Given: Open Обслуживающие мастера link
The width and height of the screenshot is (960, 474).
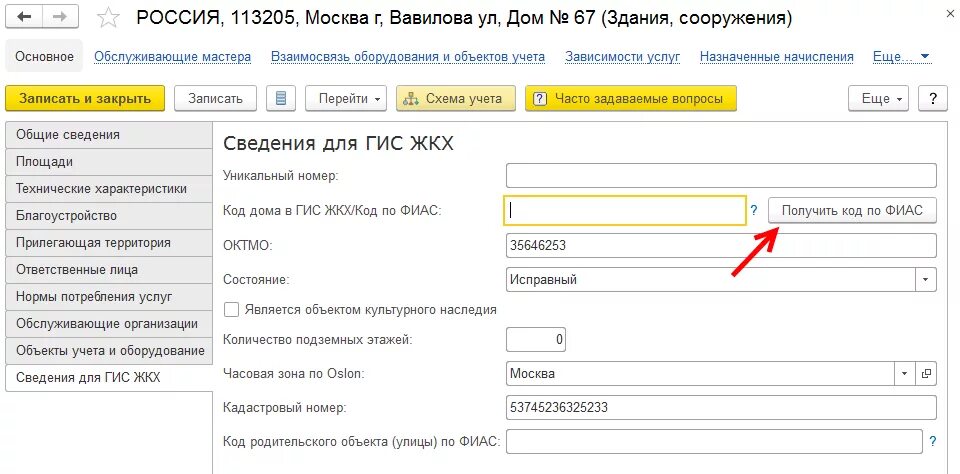Looking at the screenshot, I should pyautogui.click(x=172, y=57).
